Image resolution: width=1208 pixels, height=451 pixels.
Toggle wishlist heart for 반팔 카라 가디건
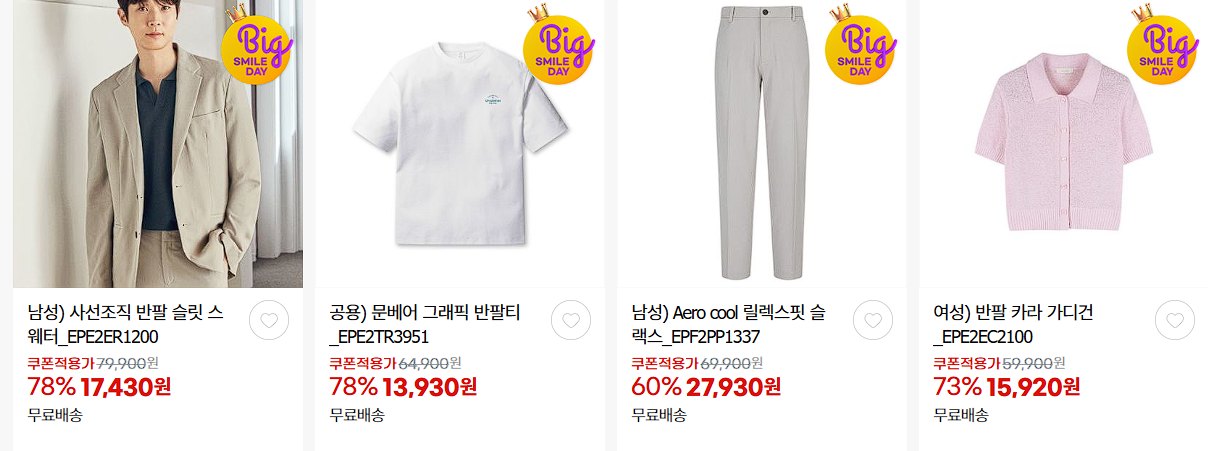click(1175, 320)
